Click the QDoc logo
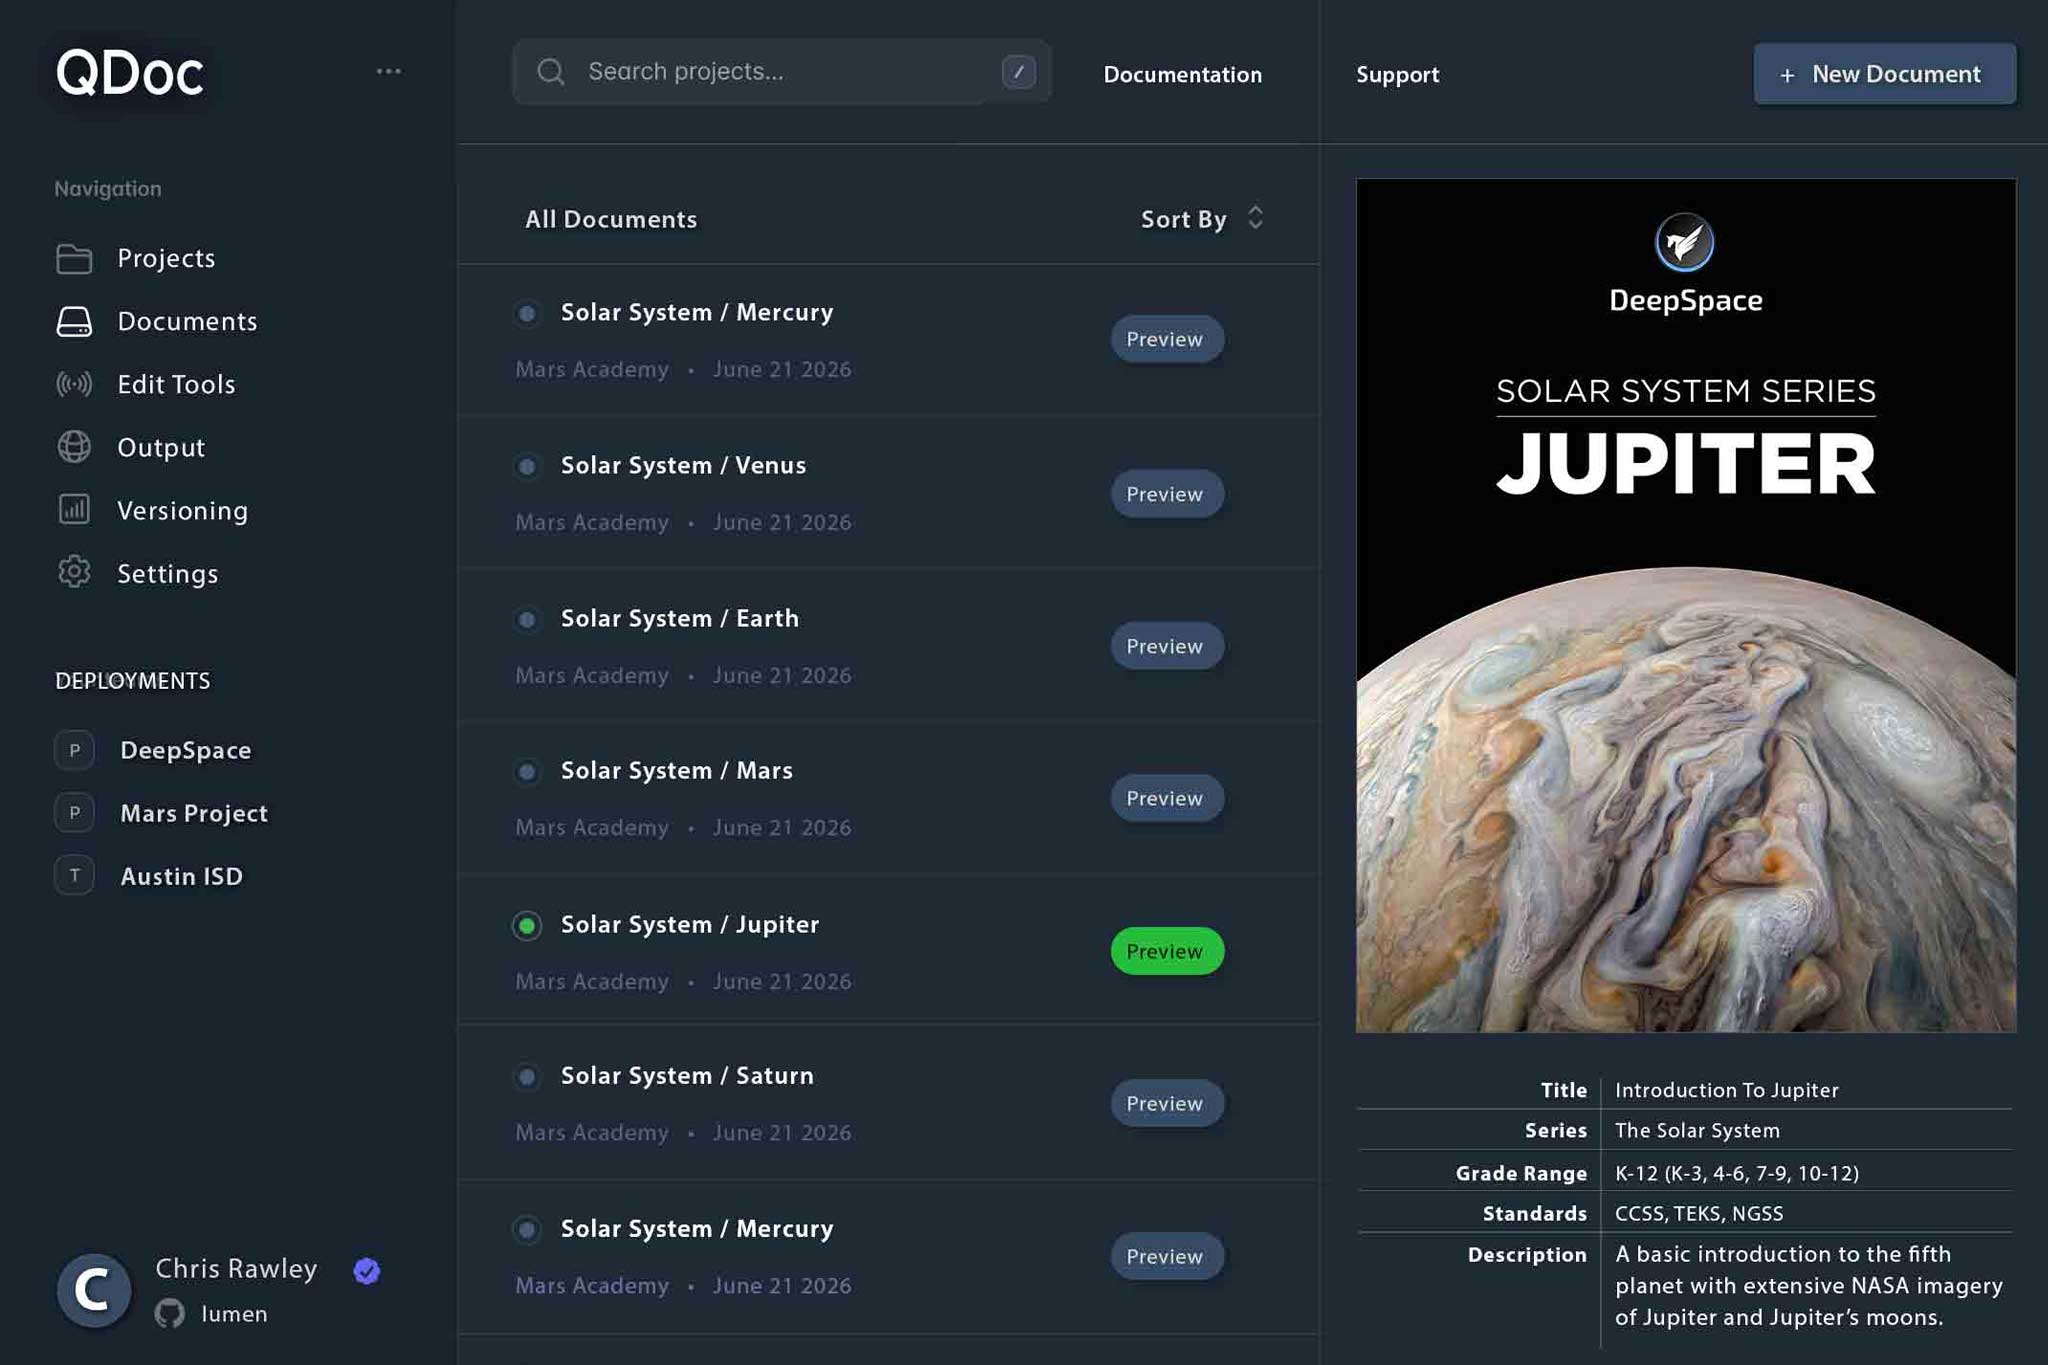 pos(130,73)
